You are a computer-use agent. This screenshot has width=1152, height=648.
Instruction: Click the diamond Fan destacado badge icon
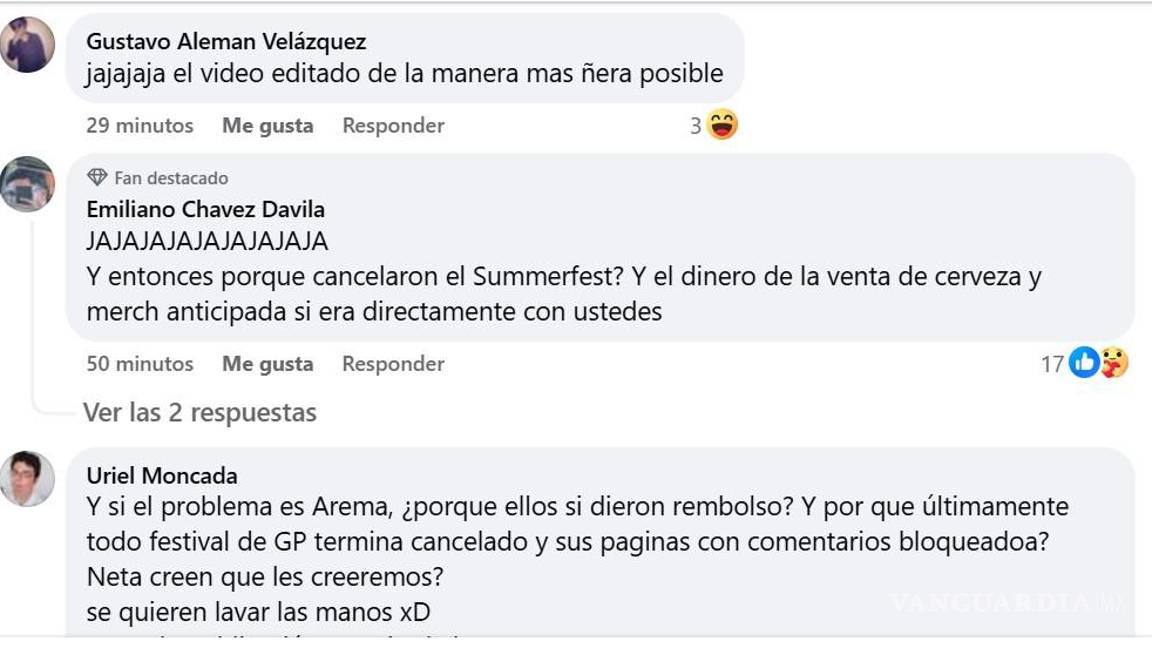coord(97,177)
